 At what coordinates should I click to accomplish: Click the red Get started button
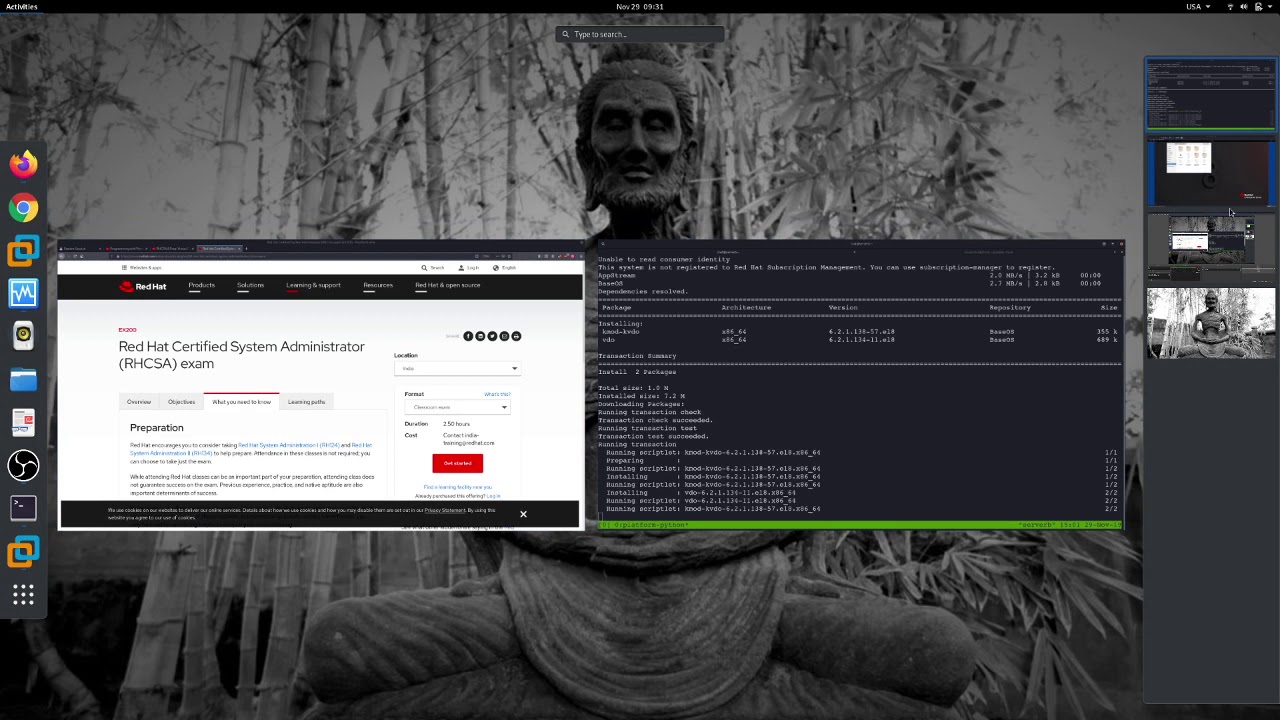457,463
